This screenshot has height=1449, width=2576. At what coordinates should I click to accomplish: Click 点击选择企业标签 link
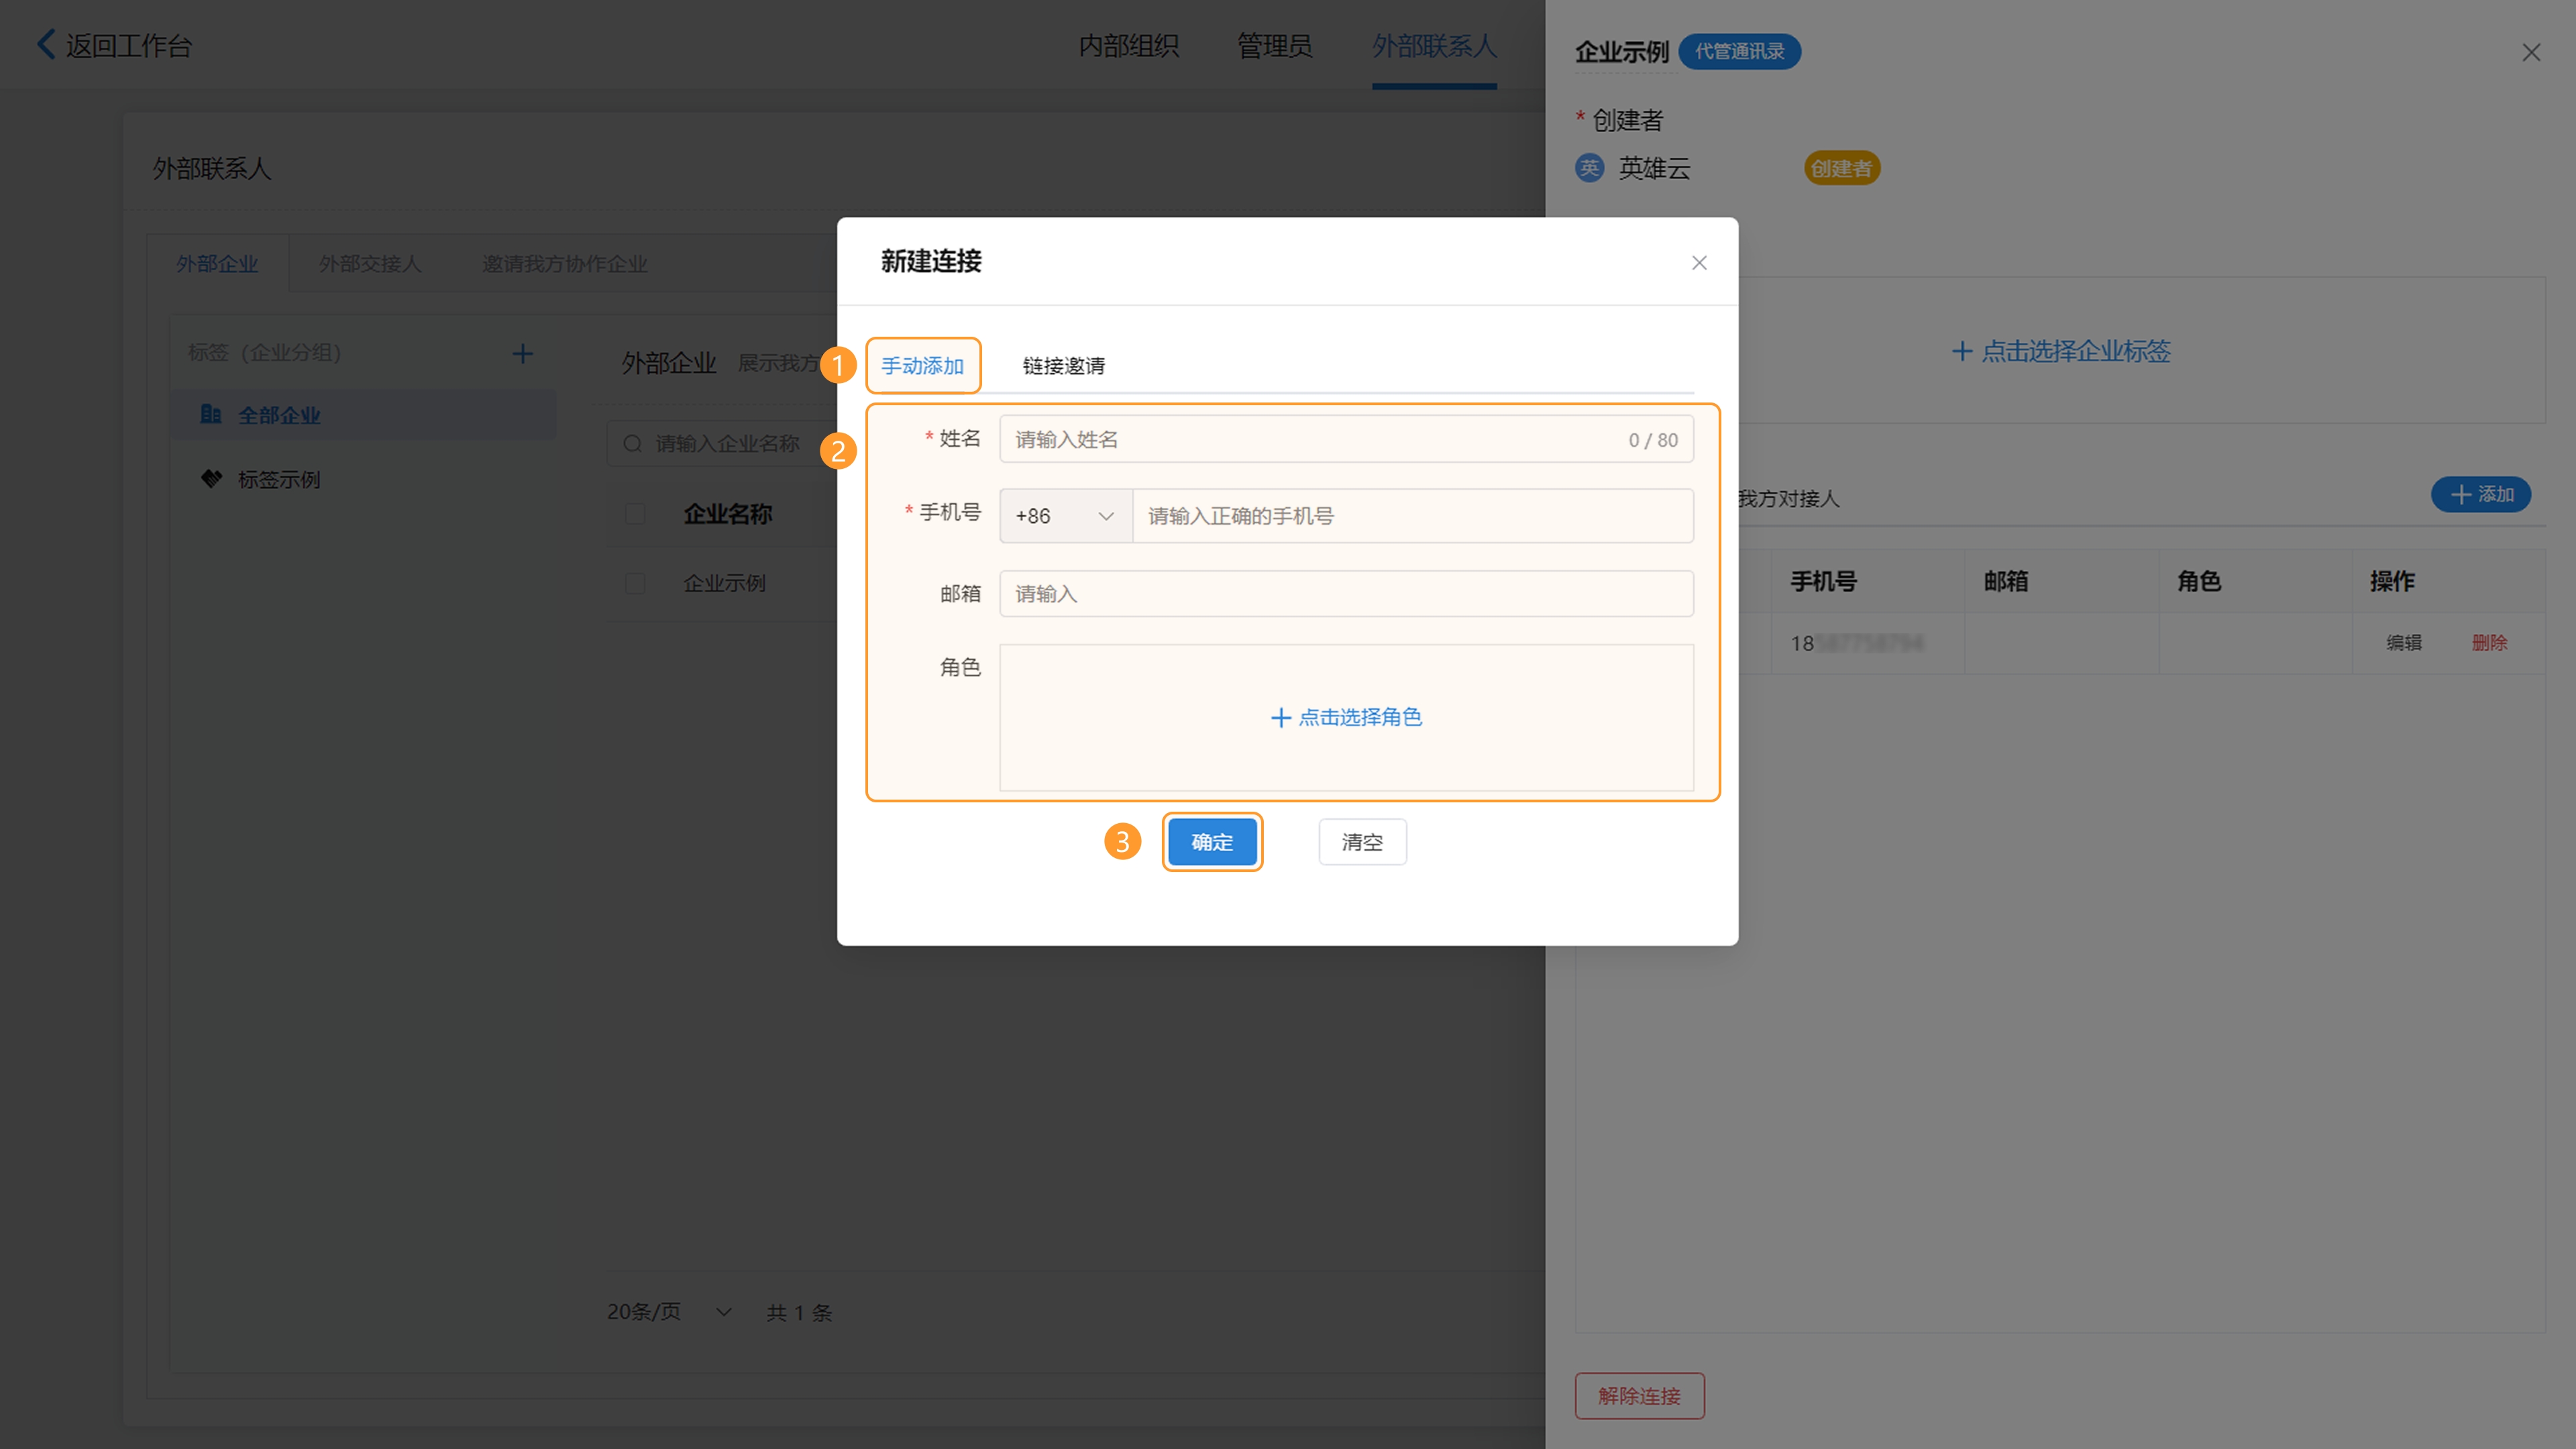point(2061,351)
